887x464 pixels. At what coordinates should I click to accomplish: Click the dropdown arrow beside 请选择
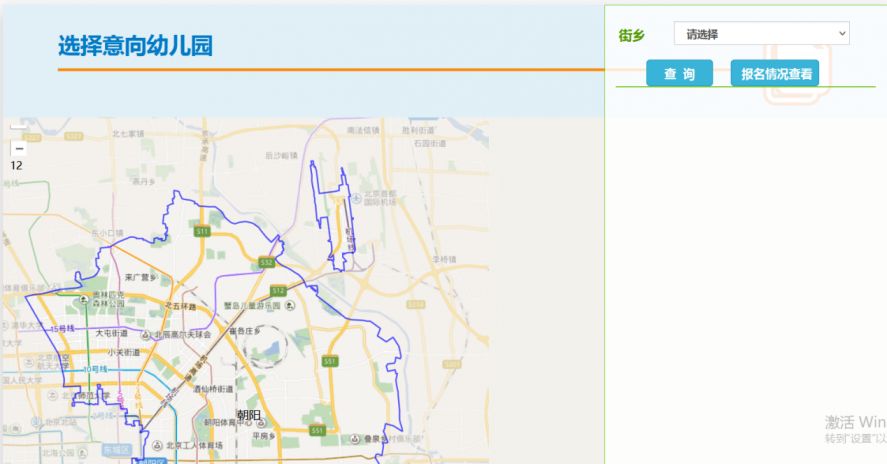842,33
